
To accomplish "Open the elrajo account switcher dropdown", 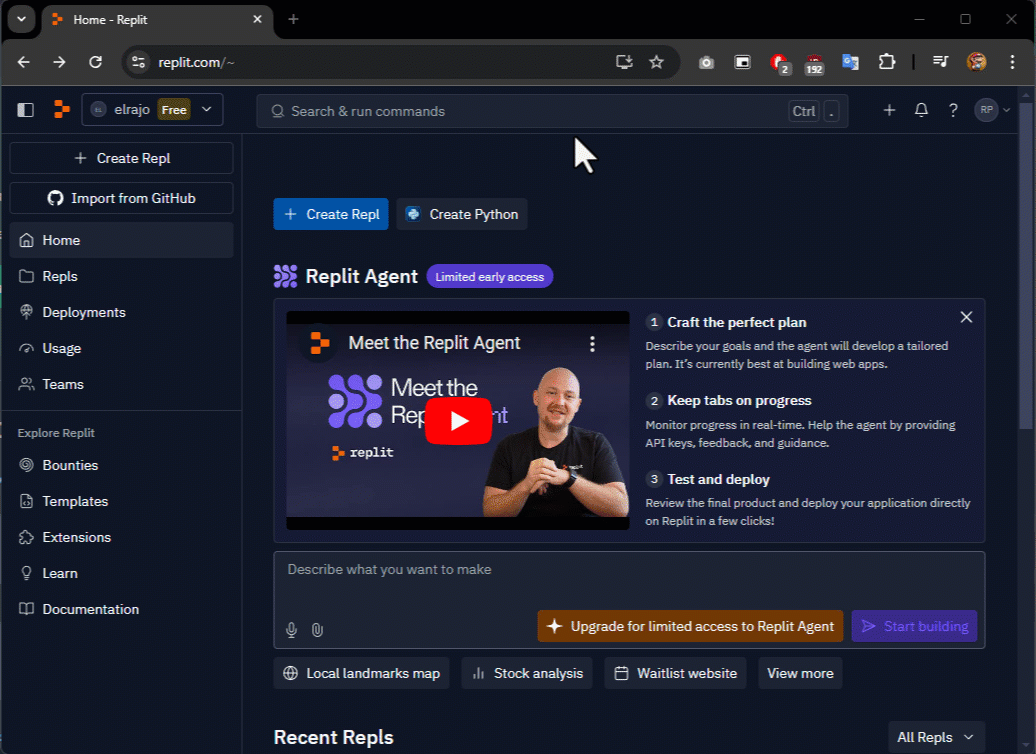I will tap(152, 110).
